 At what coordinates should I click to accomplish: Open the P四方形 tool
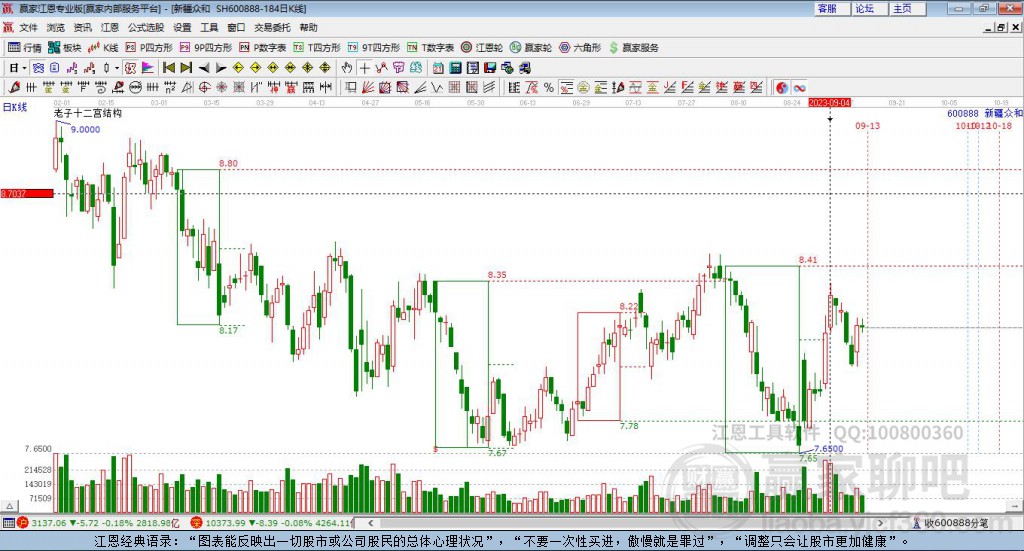coord(149,48)
